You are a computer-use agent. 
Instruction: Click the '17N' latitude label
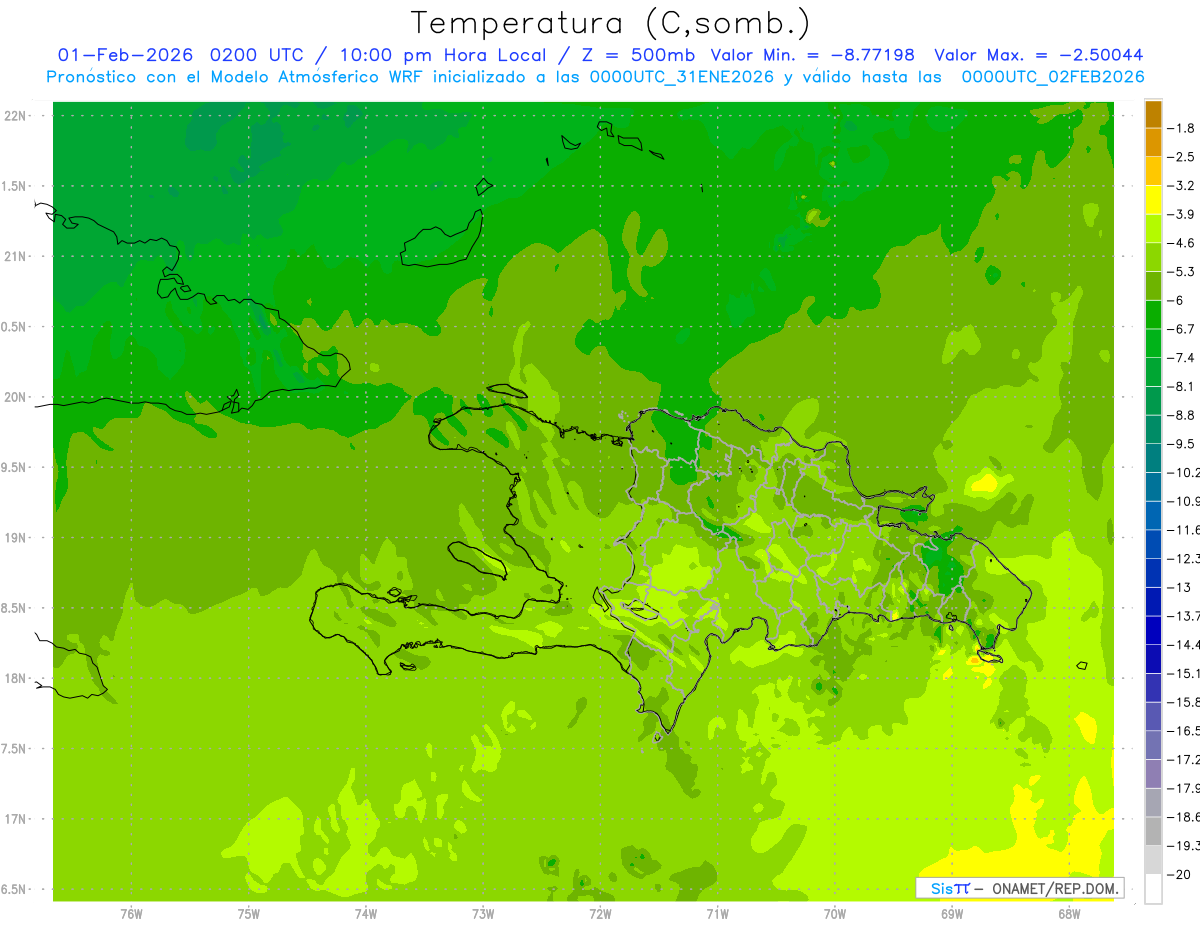16,819
